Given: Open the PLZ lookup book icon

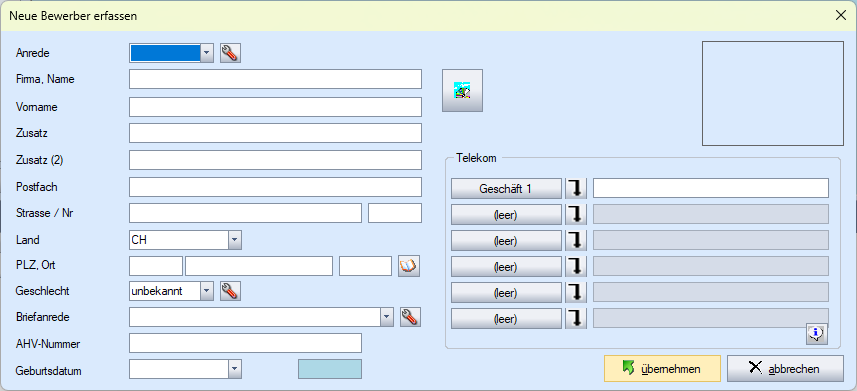Looking at the screenshot, I should (x=409, y=266).
